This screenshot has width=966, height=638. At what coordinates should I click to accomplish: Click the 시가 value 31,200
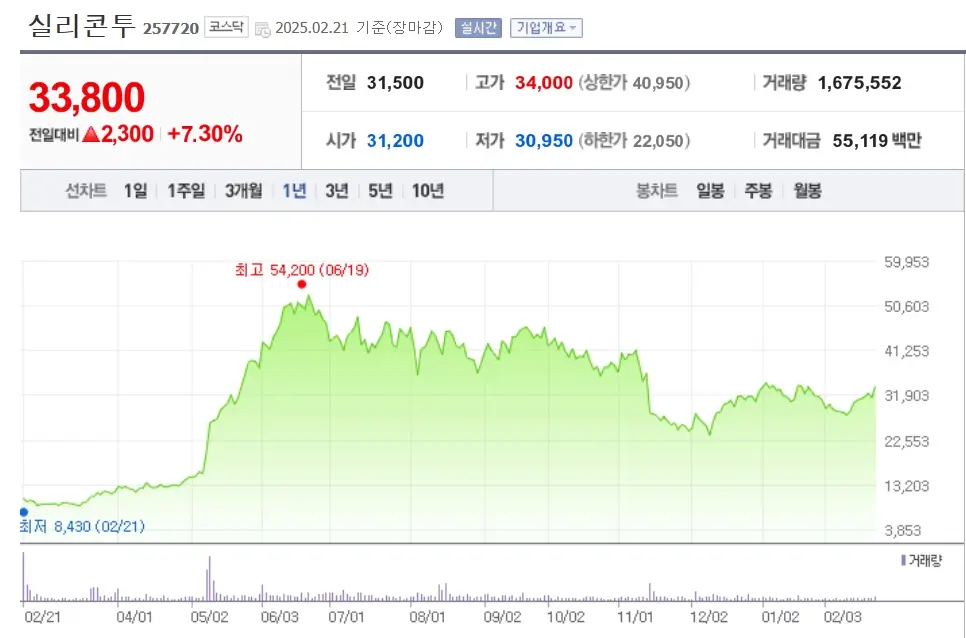[x=395, y=141]
